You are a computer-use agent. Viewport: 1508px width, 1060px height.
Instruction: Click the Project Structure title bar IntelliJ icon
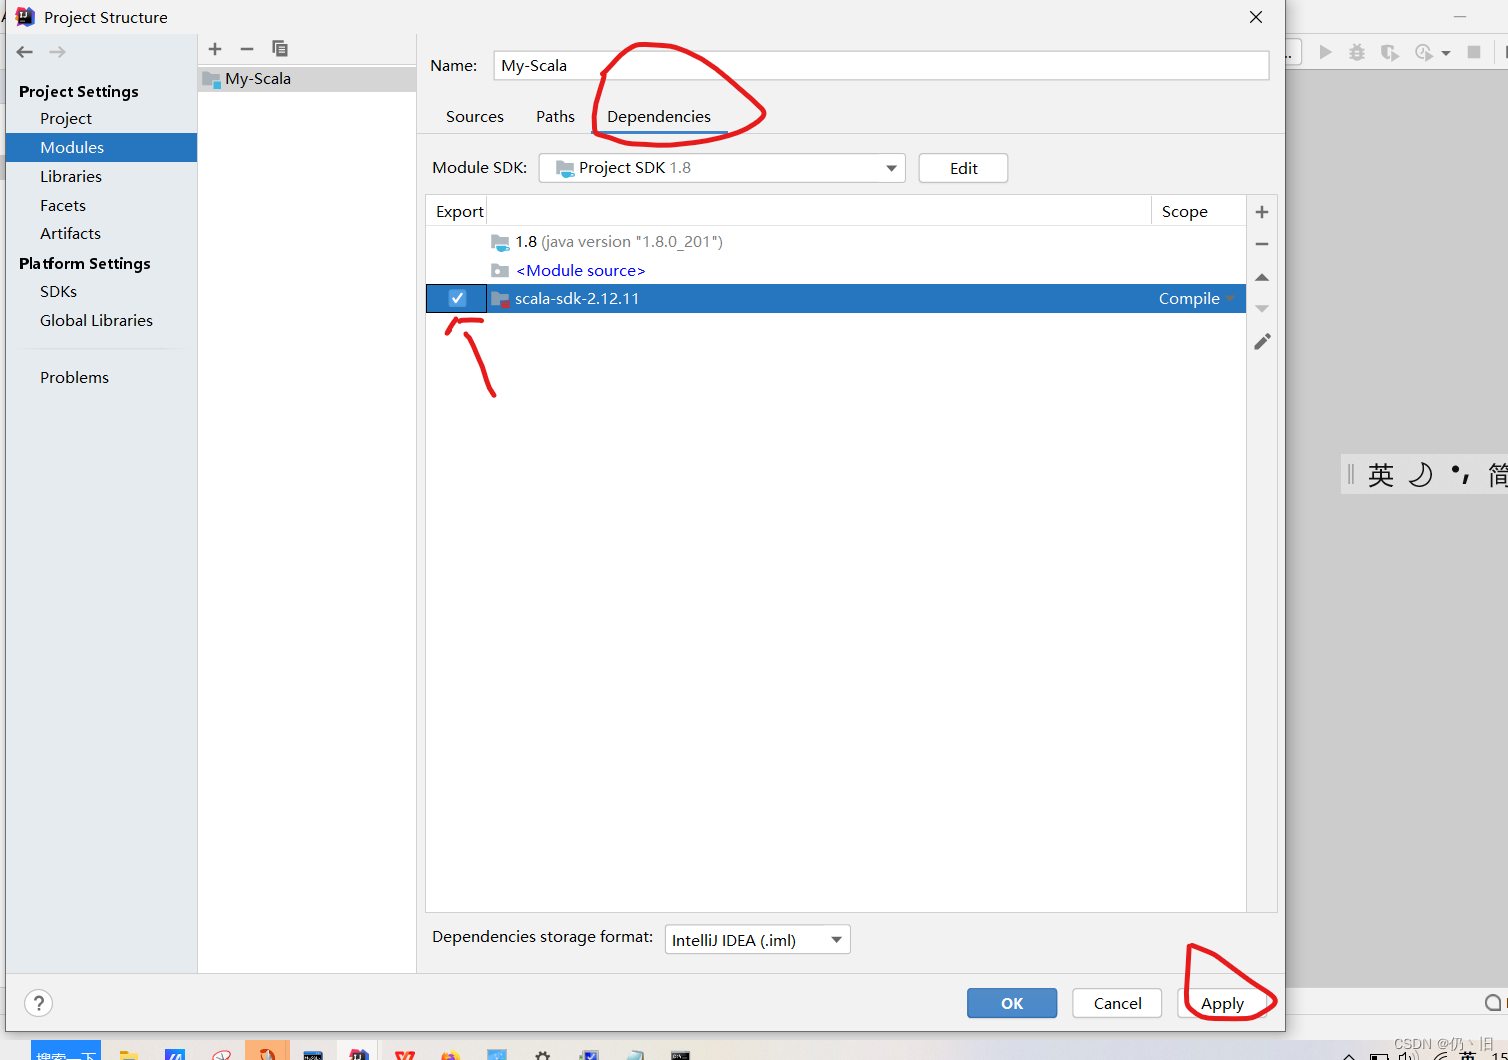(25, 17)
